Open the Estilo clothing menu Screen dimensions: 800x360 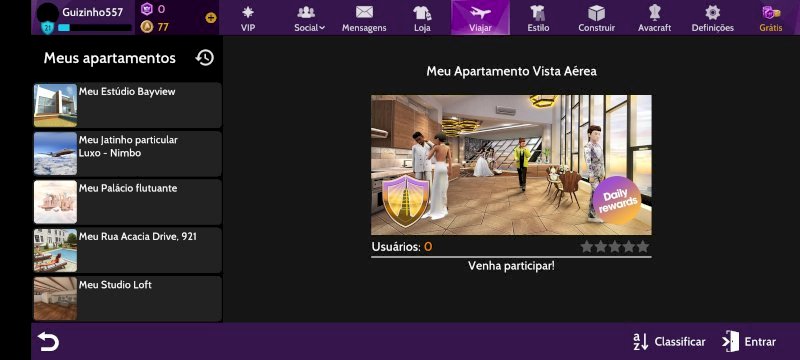pyautogui.click(x=538, y=18)
